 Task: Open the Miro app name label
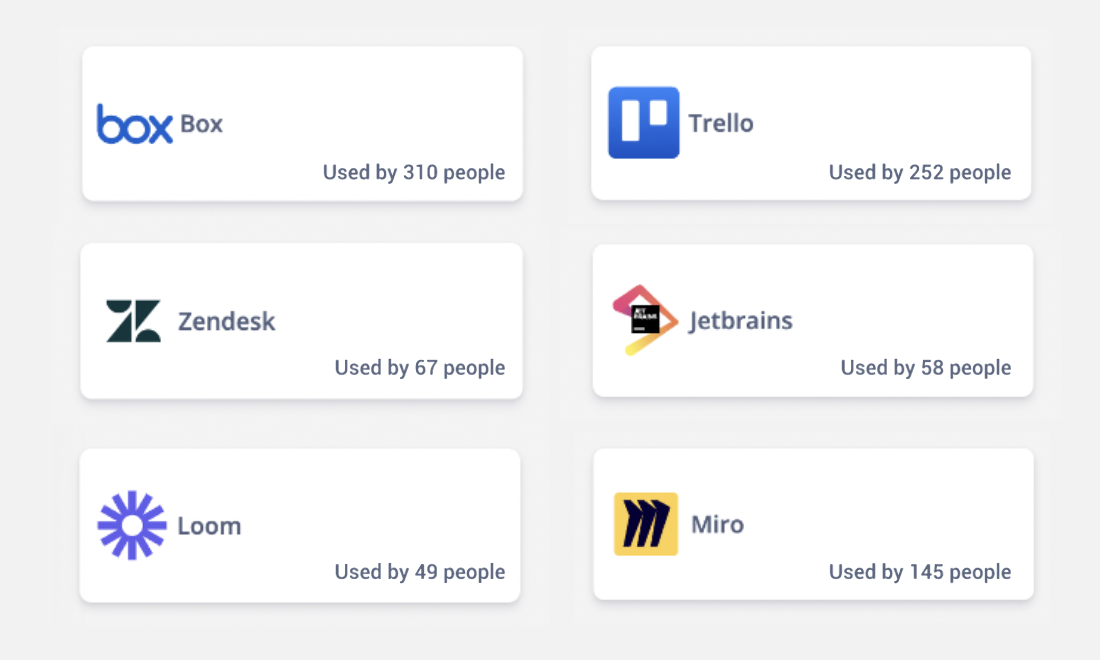point(718,525)
